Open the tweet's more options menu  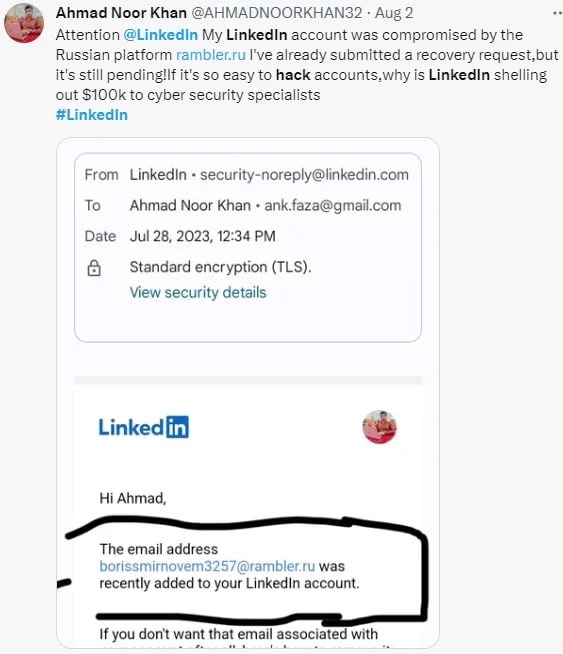pos(557,13)
